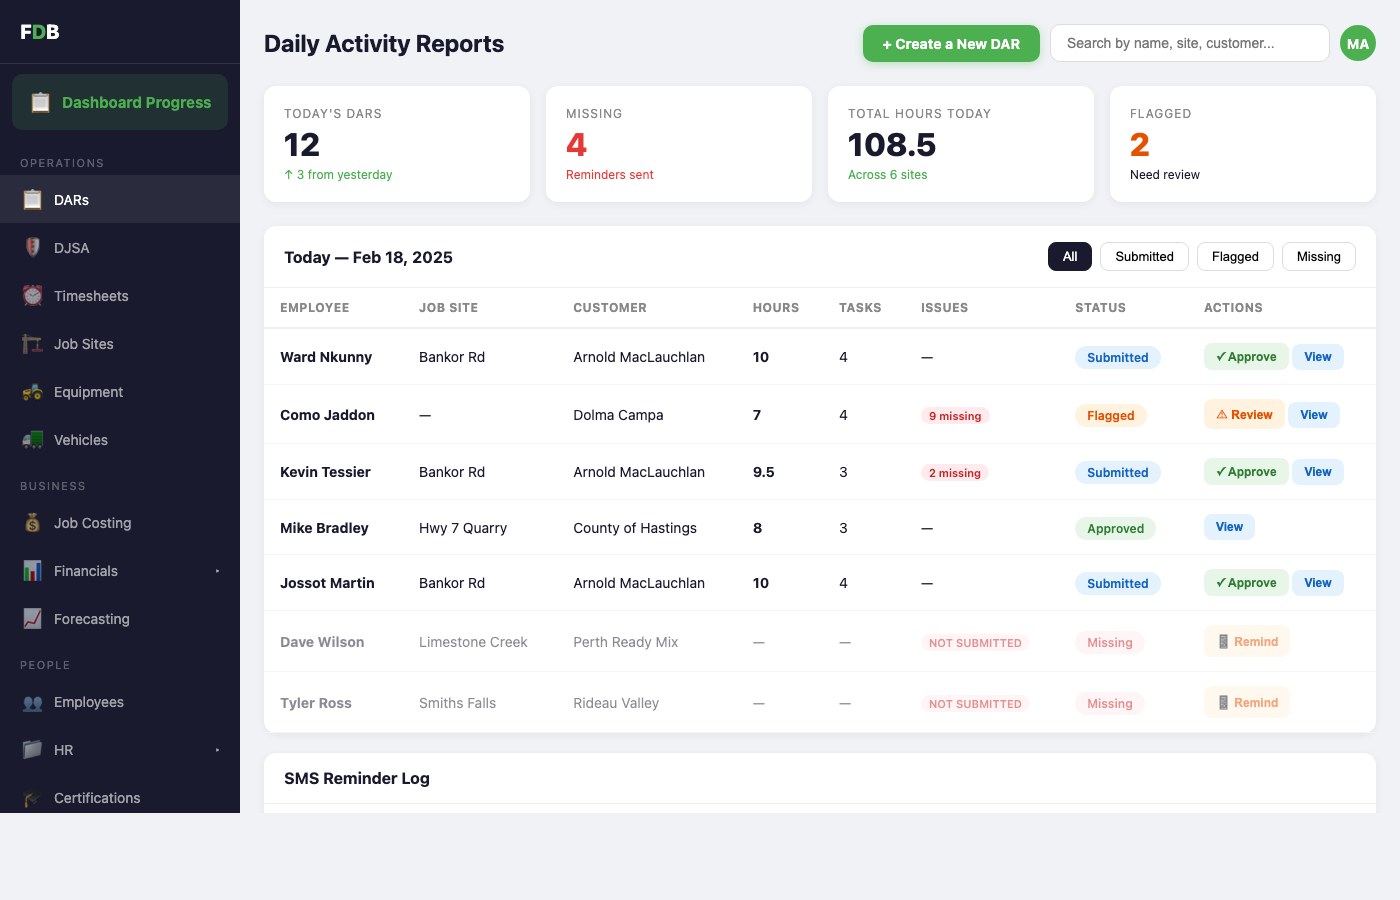This screenshot has width=1400, height=900.
Task: Click the Job Sites crane icon
Action: tap(31, 343)
